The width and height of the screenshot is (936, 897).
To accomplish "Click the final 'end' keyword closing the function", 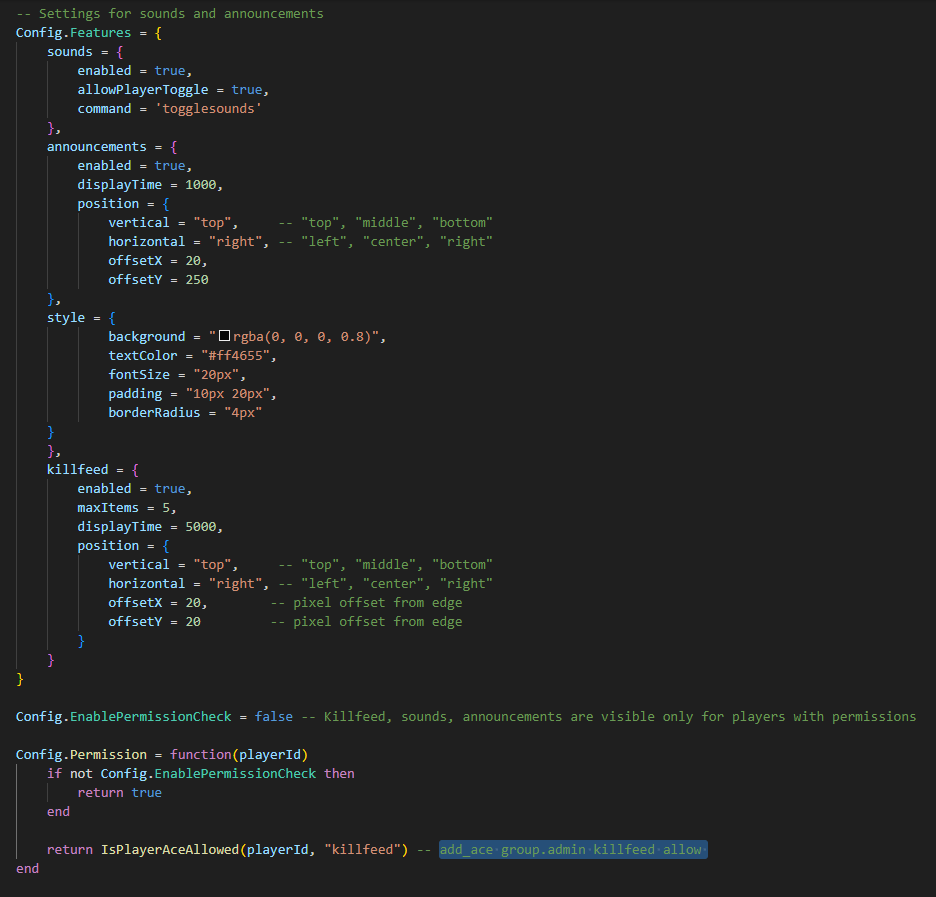I will [27, 868].
